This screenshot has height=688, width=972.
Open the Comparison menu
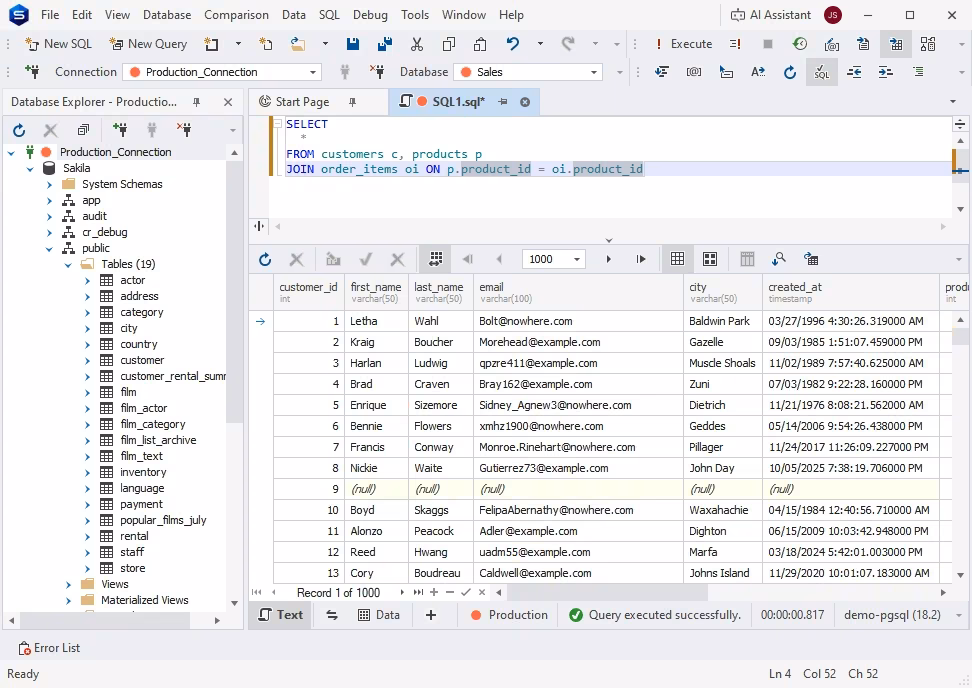[236, 15]
